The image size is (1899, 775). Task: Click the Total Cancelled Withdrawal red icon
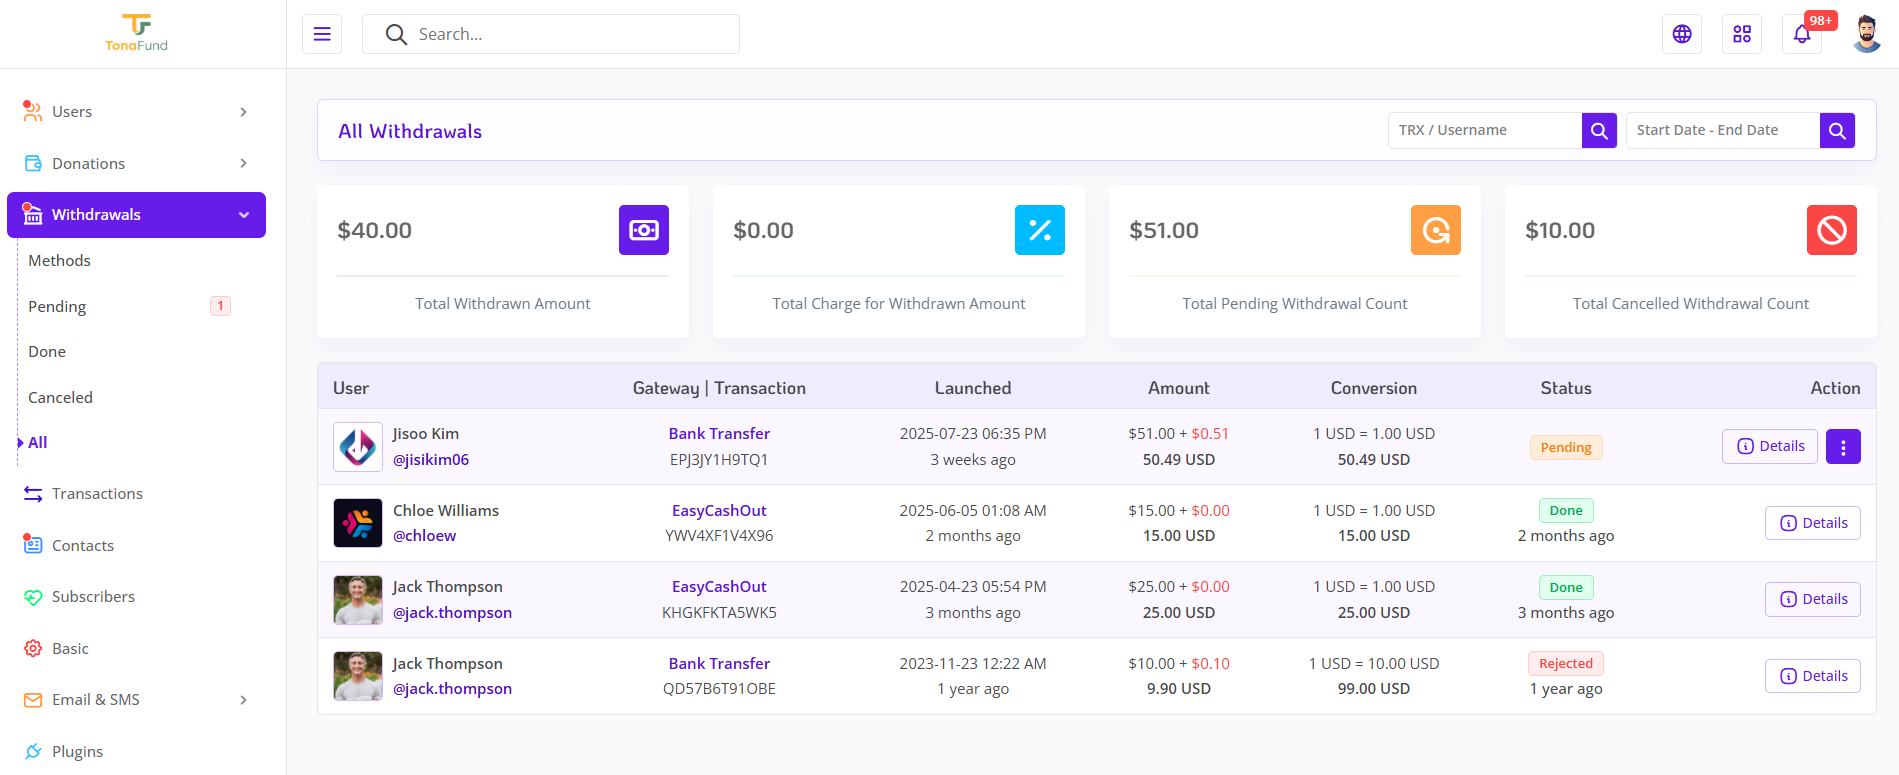[1832, 230]
